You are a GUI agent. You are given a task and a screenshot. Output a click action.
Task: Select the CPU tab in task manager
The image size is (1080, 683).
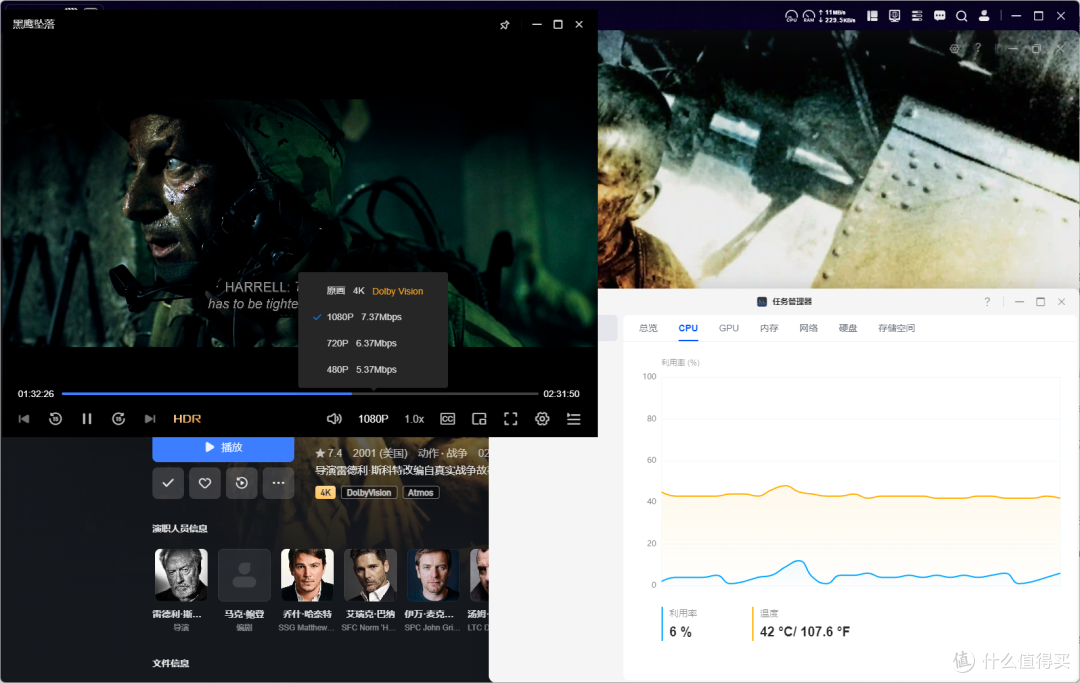tap(688, 328)
